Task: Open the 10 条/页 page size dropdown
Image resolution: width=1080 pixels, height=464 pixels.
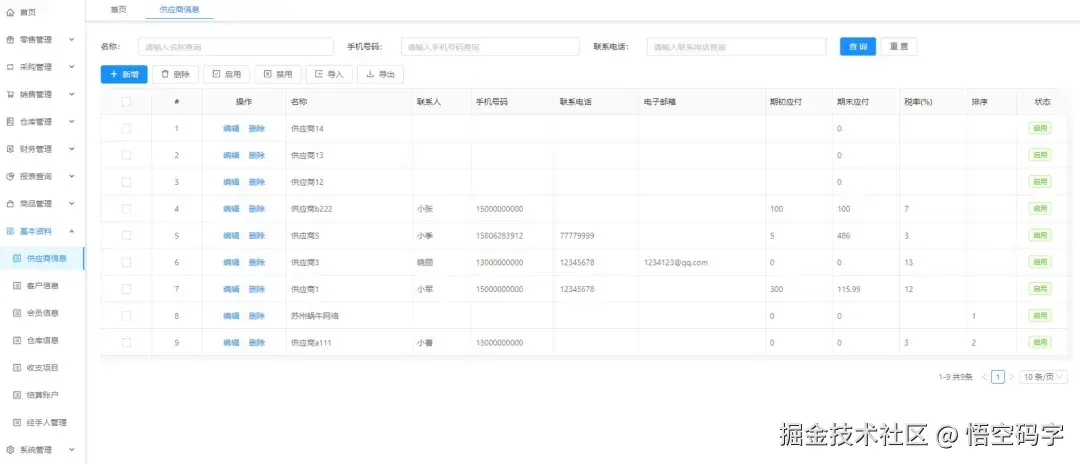Action: pos(1043,377)
